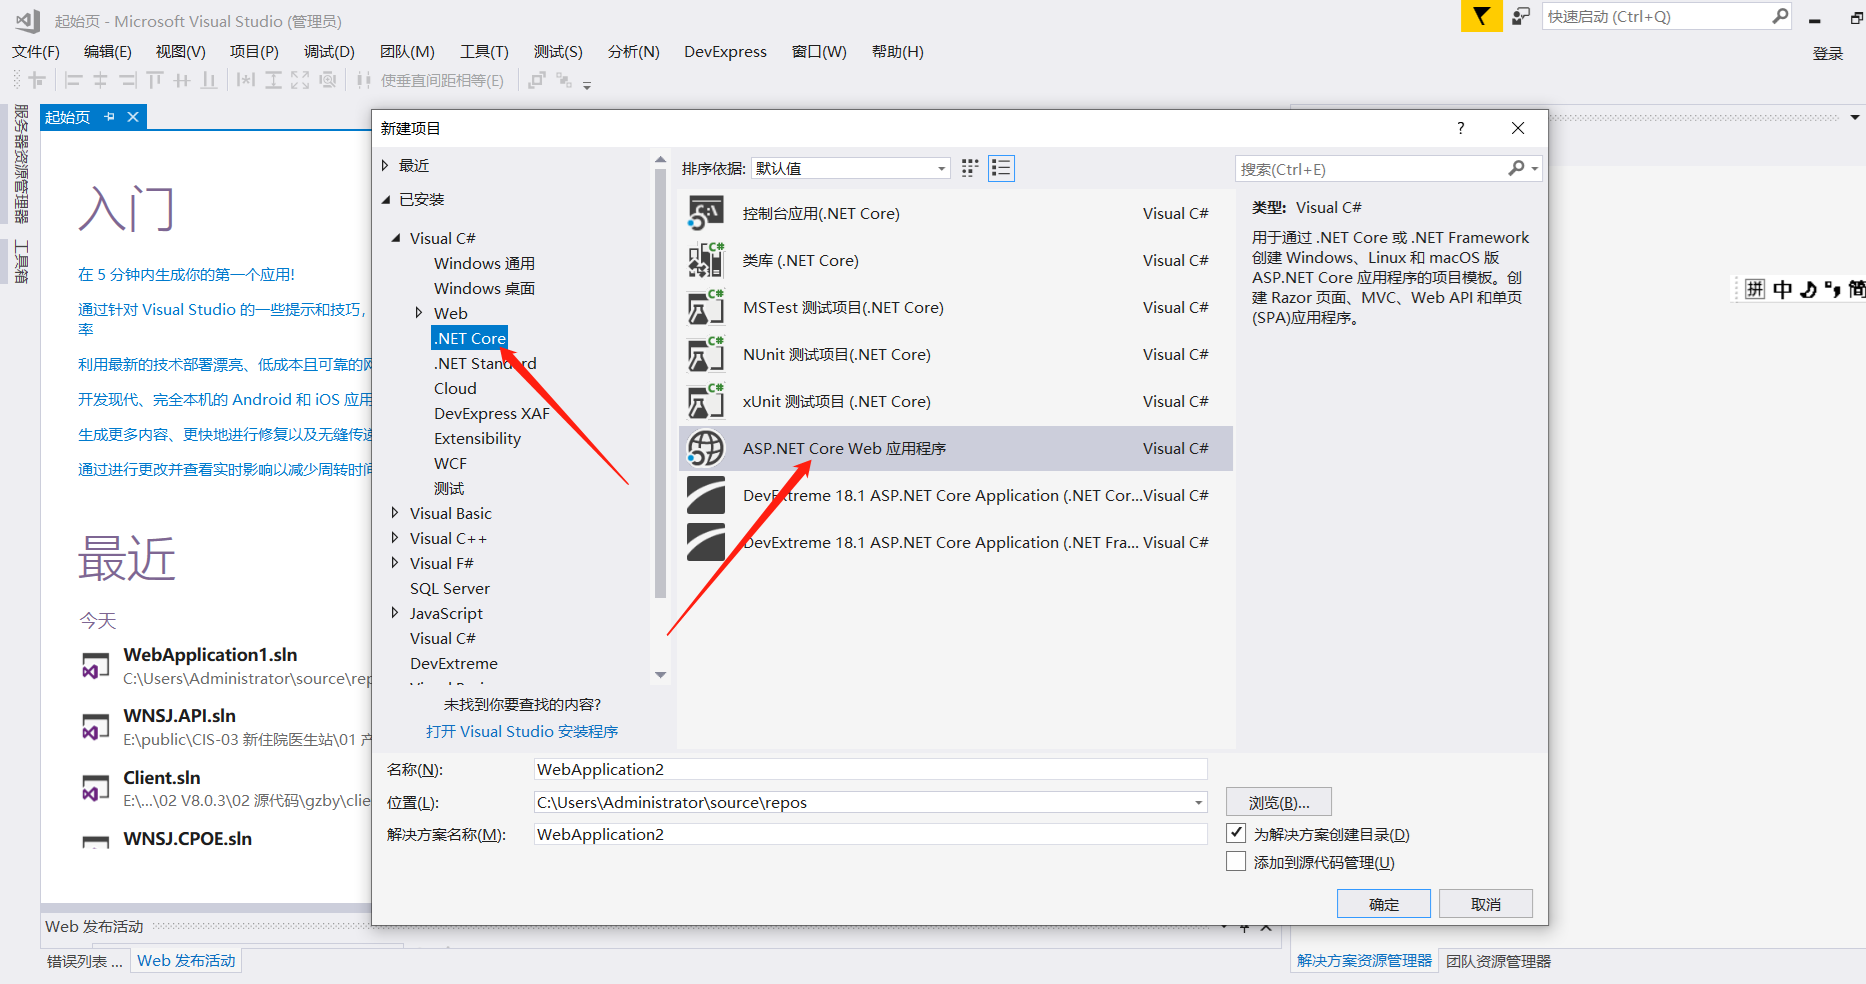The image size is (1866, 984).
Task: Click the console app (.NET Core) template icon
Action: pos(706,213)
